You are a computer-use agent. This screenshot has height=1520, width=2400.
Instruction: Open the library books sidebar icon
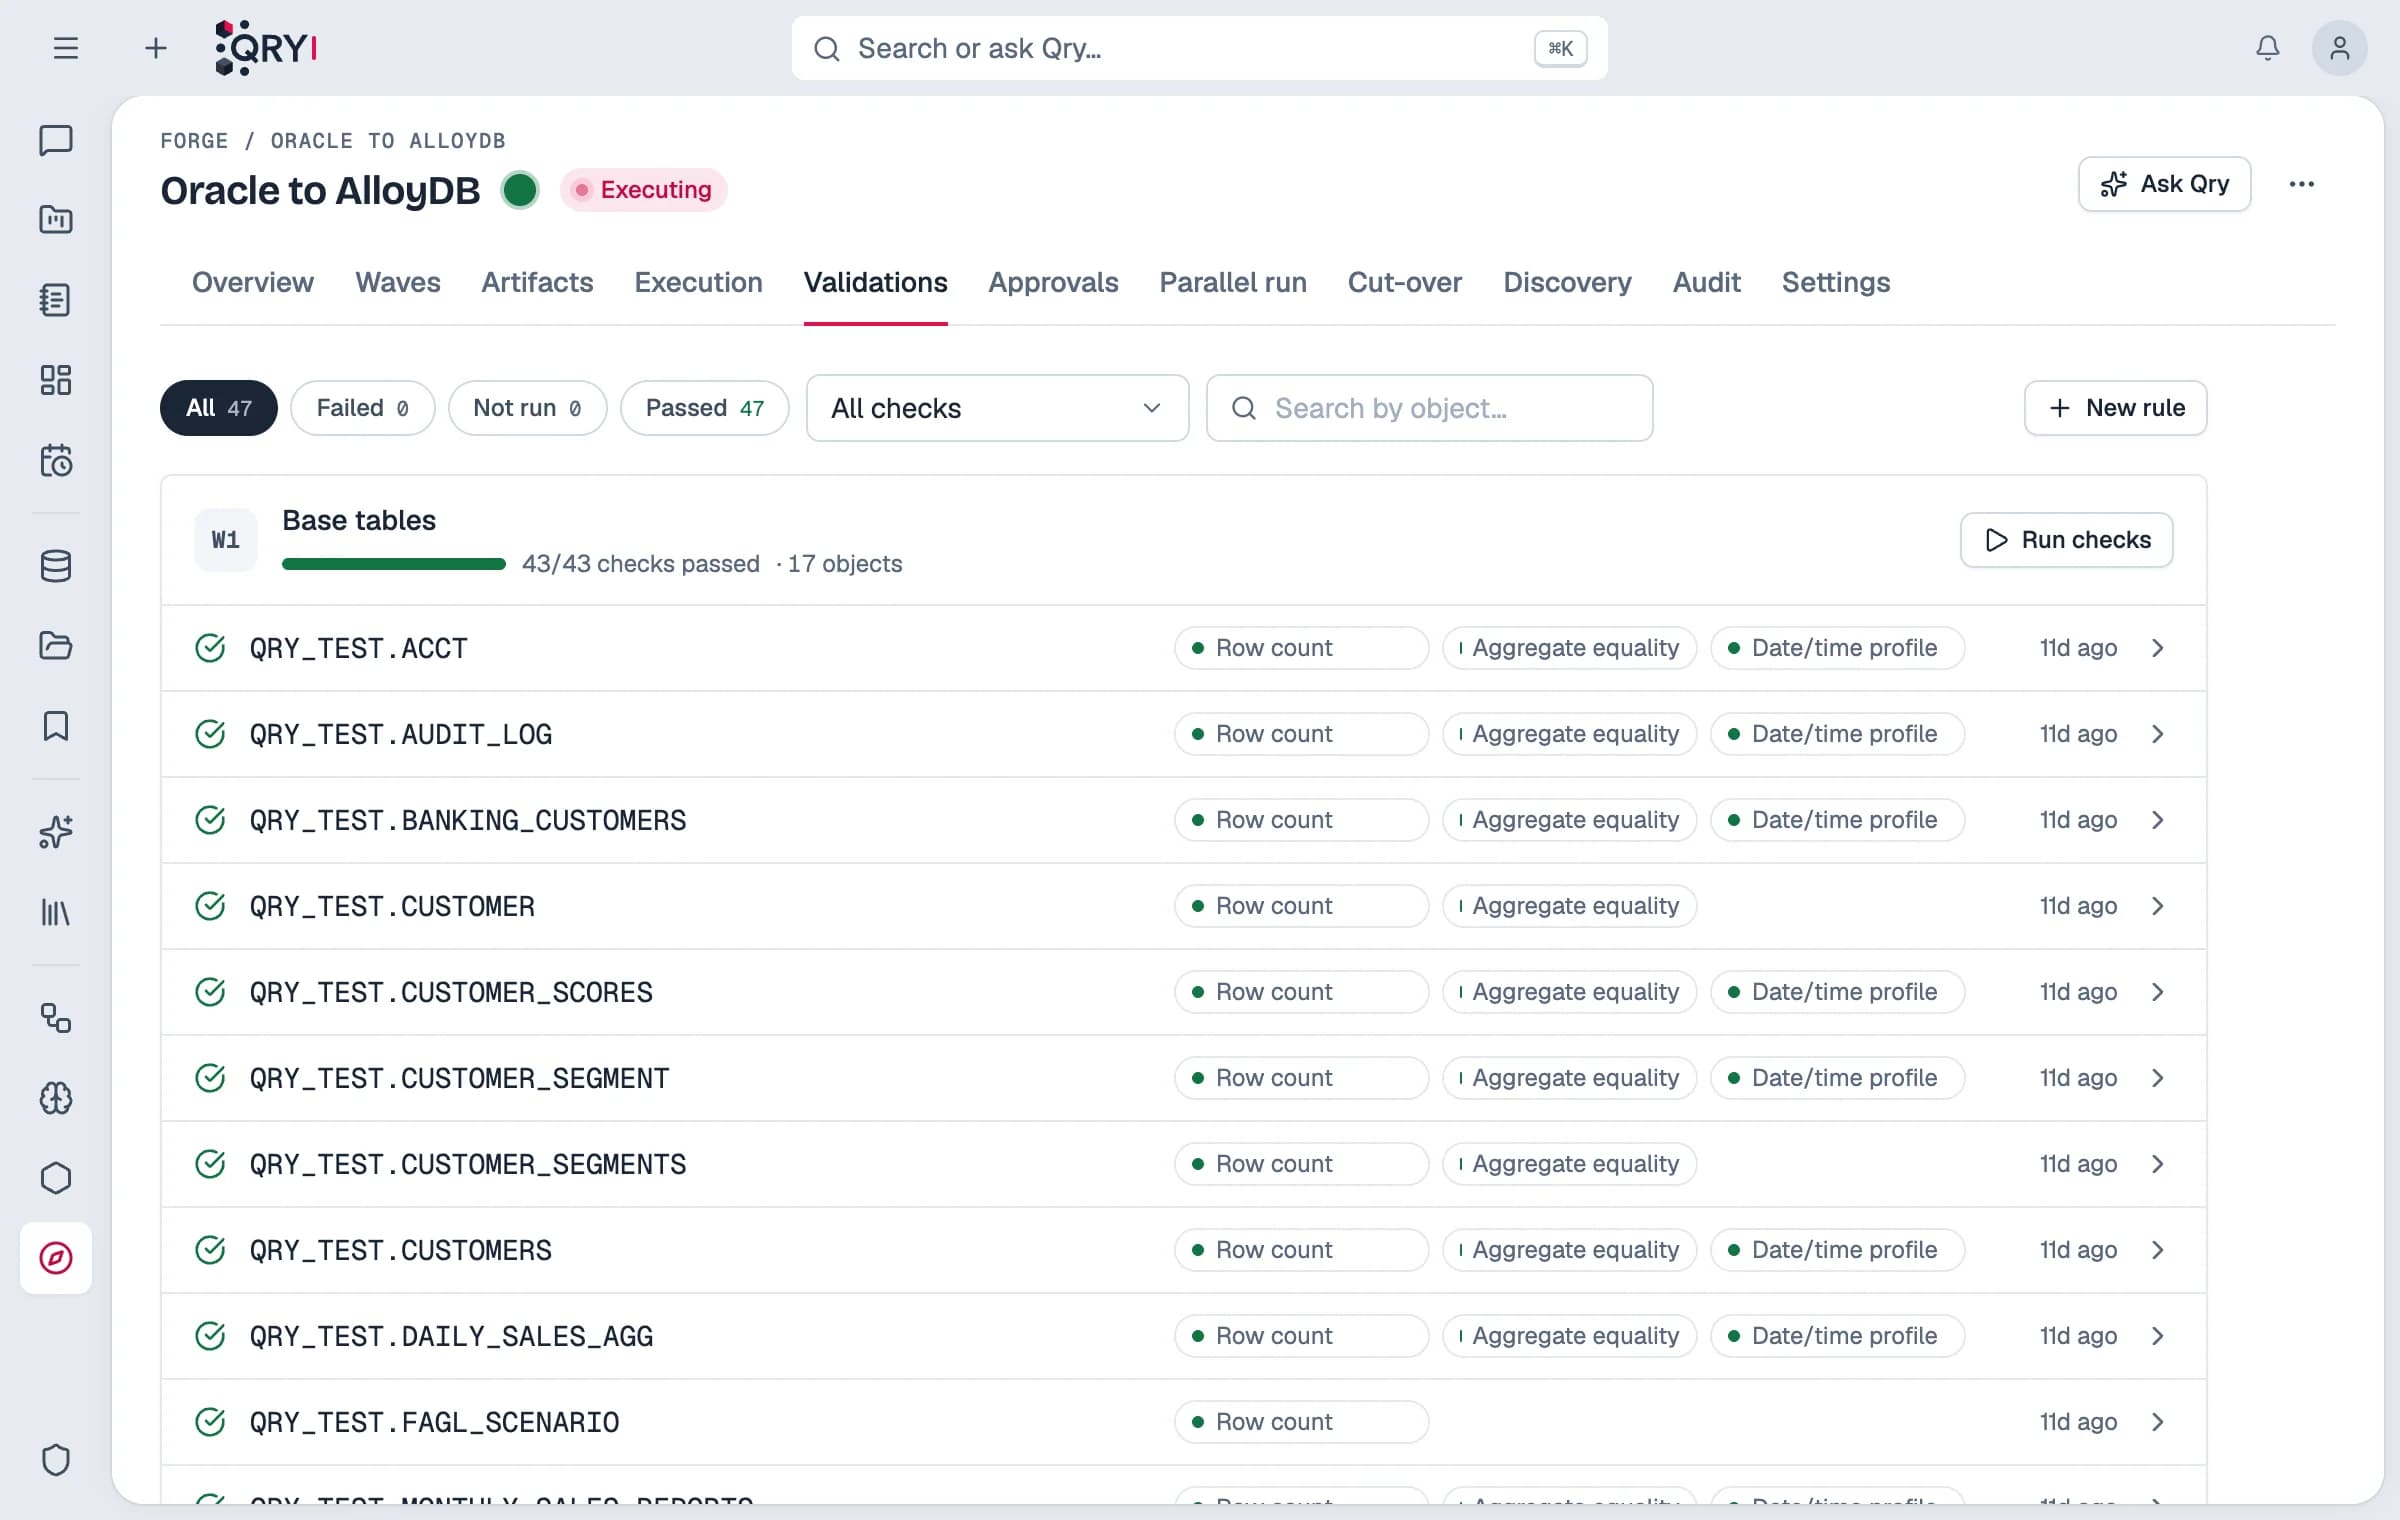[56, 912]
